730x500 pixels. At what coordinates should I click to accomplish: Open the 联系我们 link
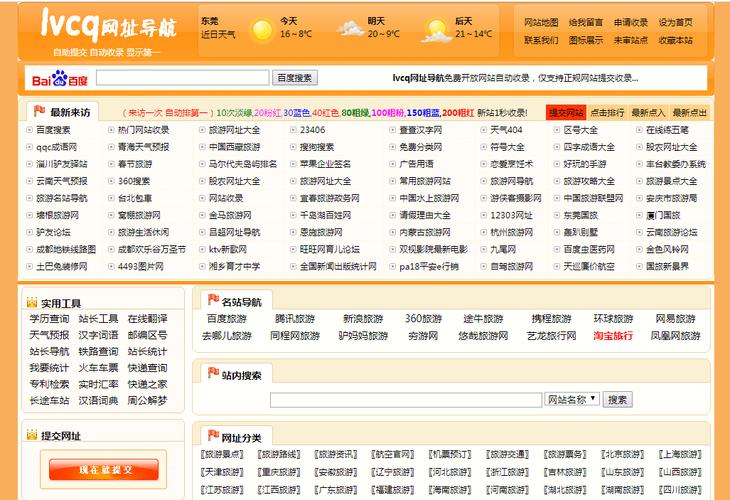point(541,41)
